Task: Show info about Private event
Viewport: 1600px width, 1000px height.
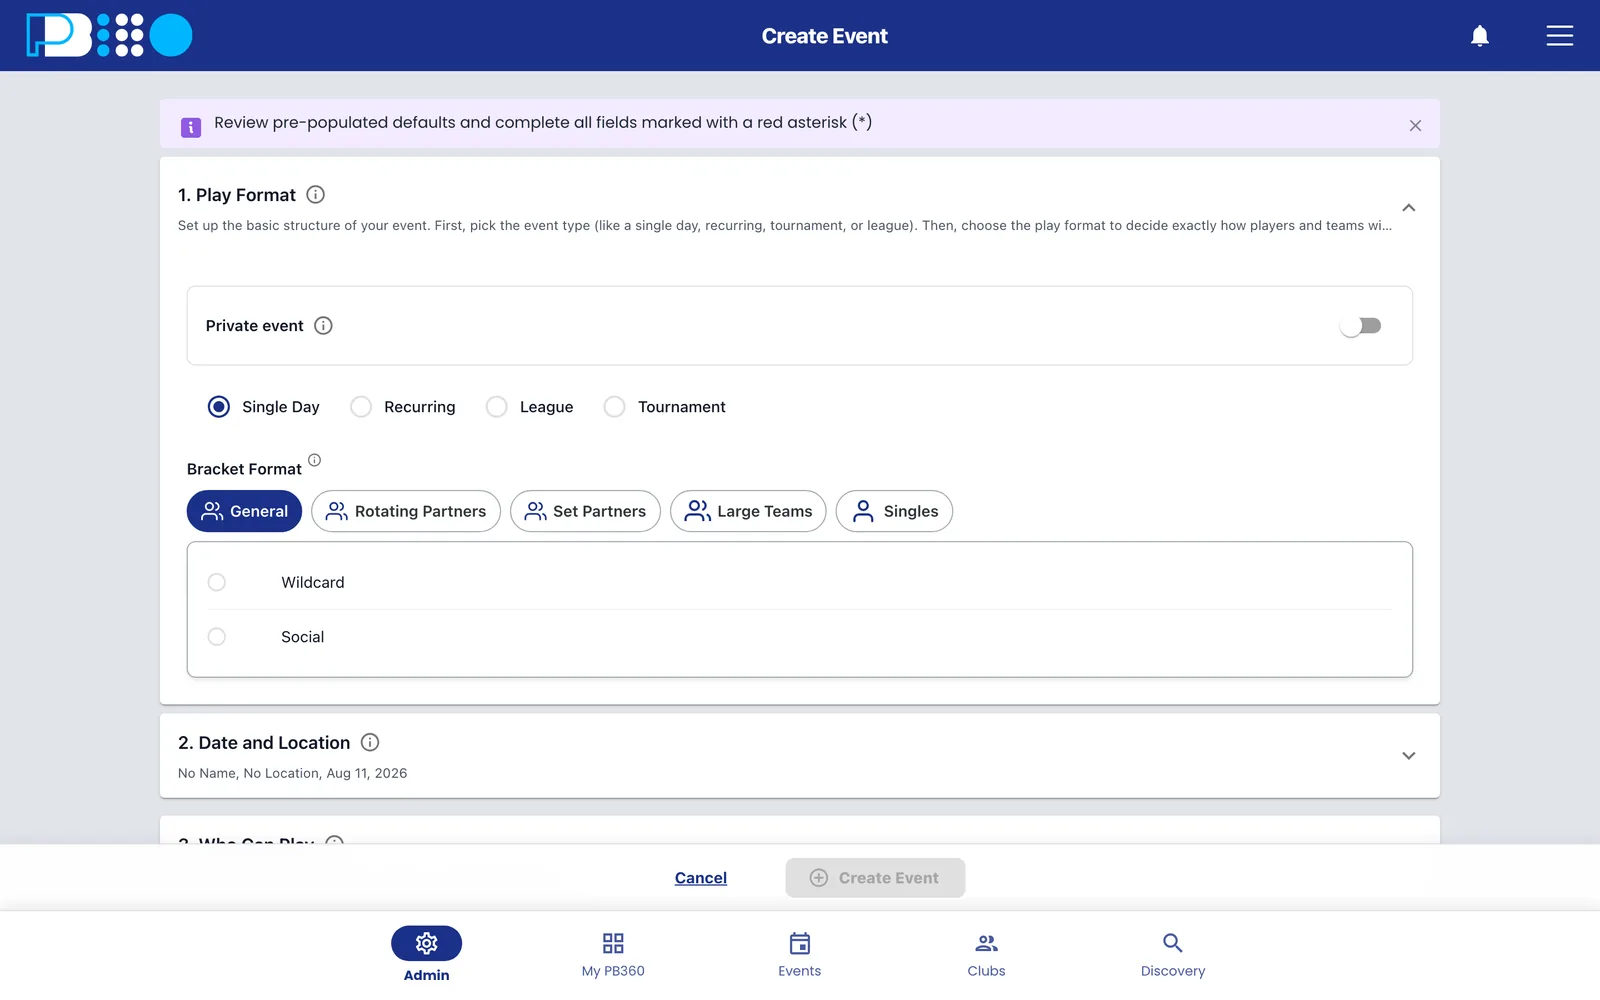Action: [323, 325]
